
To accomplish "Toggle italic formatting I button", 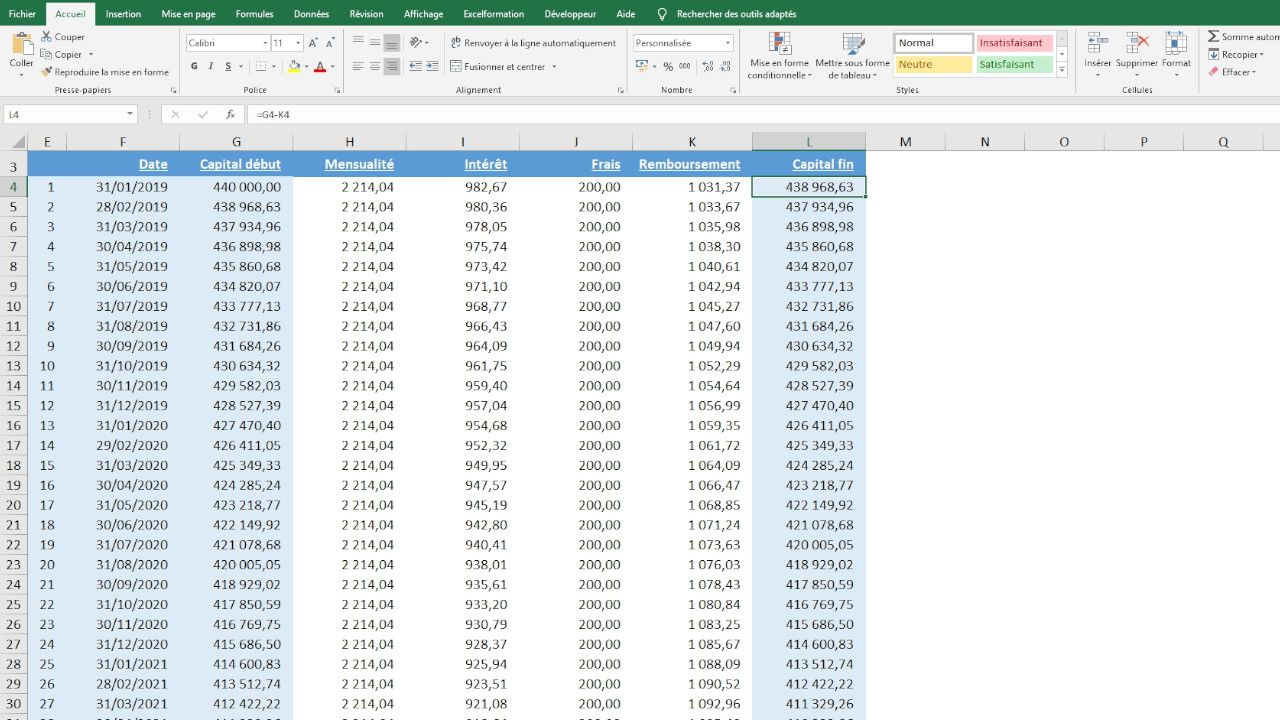I will 211,66.
